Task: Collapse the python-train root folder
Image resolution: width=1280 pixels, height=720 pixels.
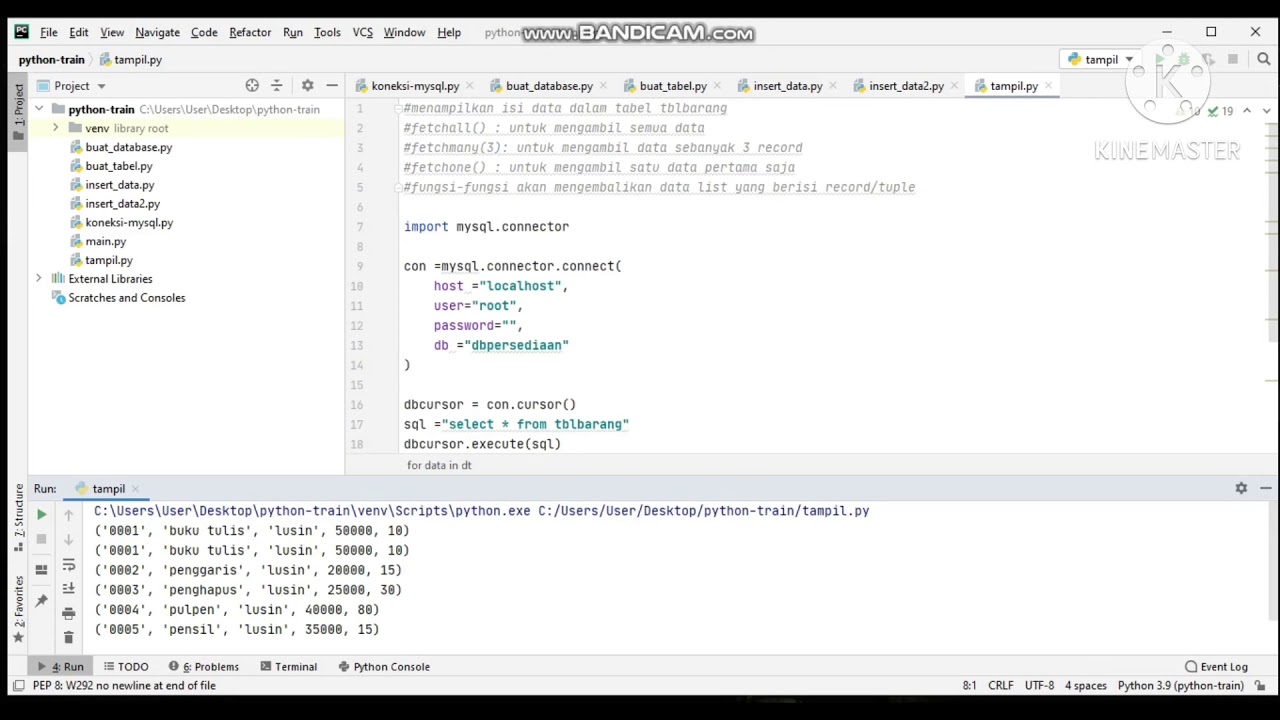Action: (x=39, y=109)
